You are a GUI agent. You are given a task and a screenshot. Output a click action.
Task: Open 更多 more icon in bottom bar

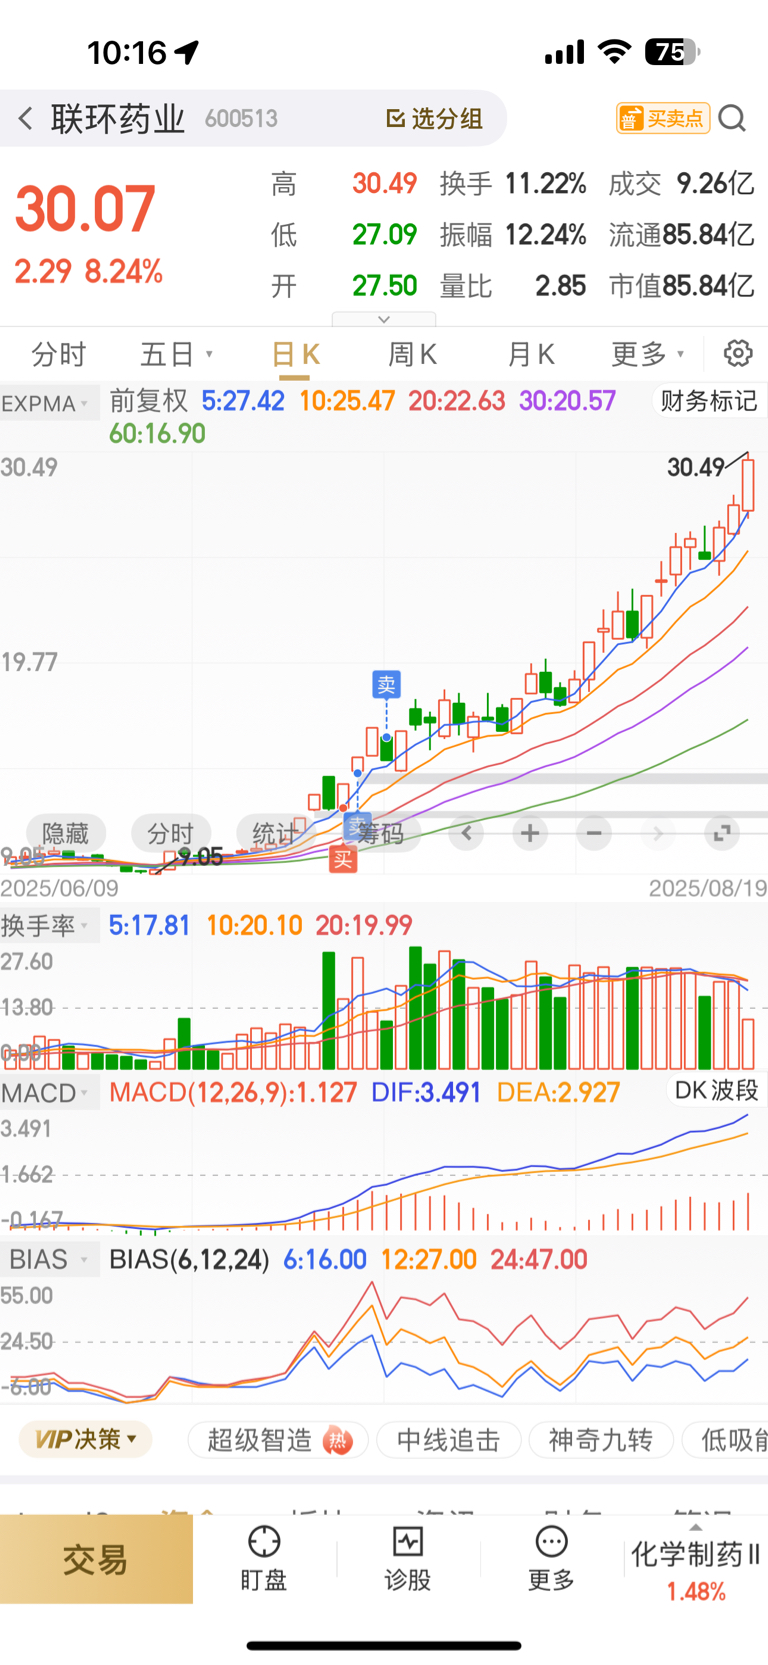click(x=552, y=1559)
